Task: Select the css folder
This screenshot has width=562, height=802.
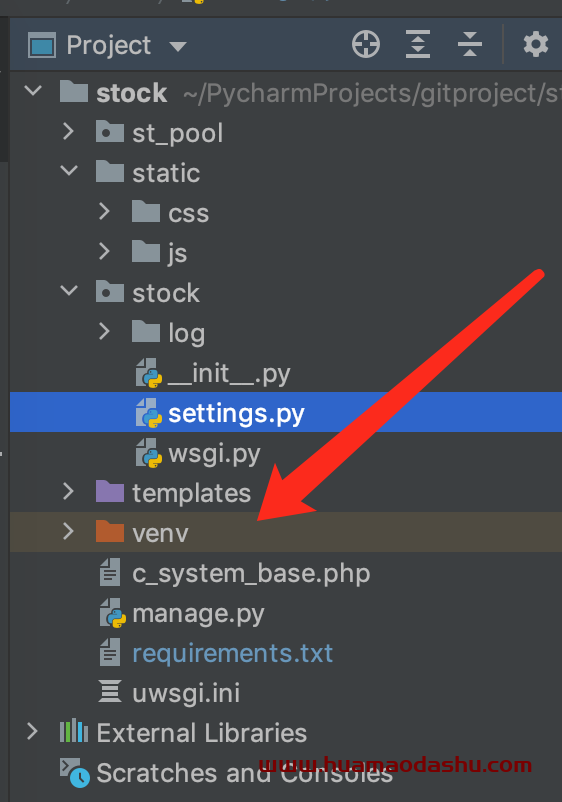Action: (188, 213)
